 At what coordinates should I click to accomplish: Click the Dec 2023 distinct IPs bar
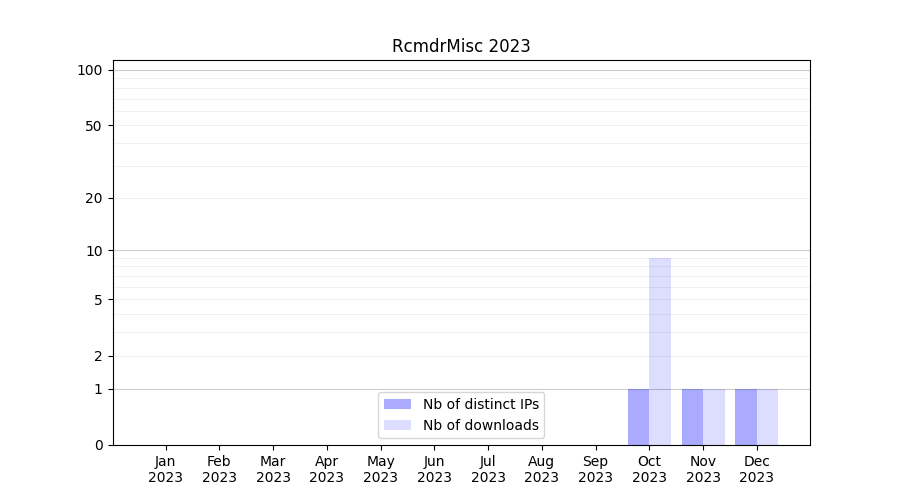[x=746, y=417]
